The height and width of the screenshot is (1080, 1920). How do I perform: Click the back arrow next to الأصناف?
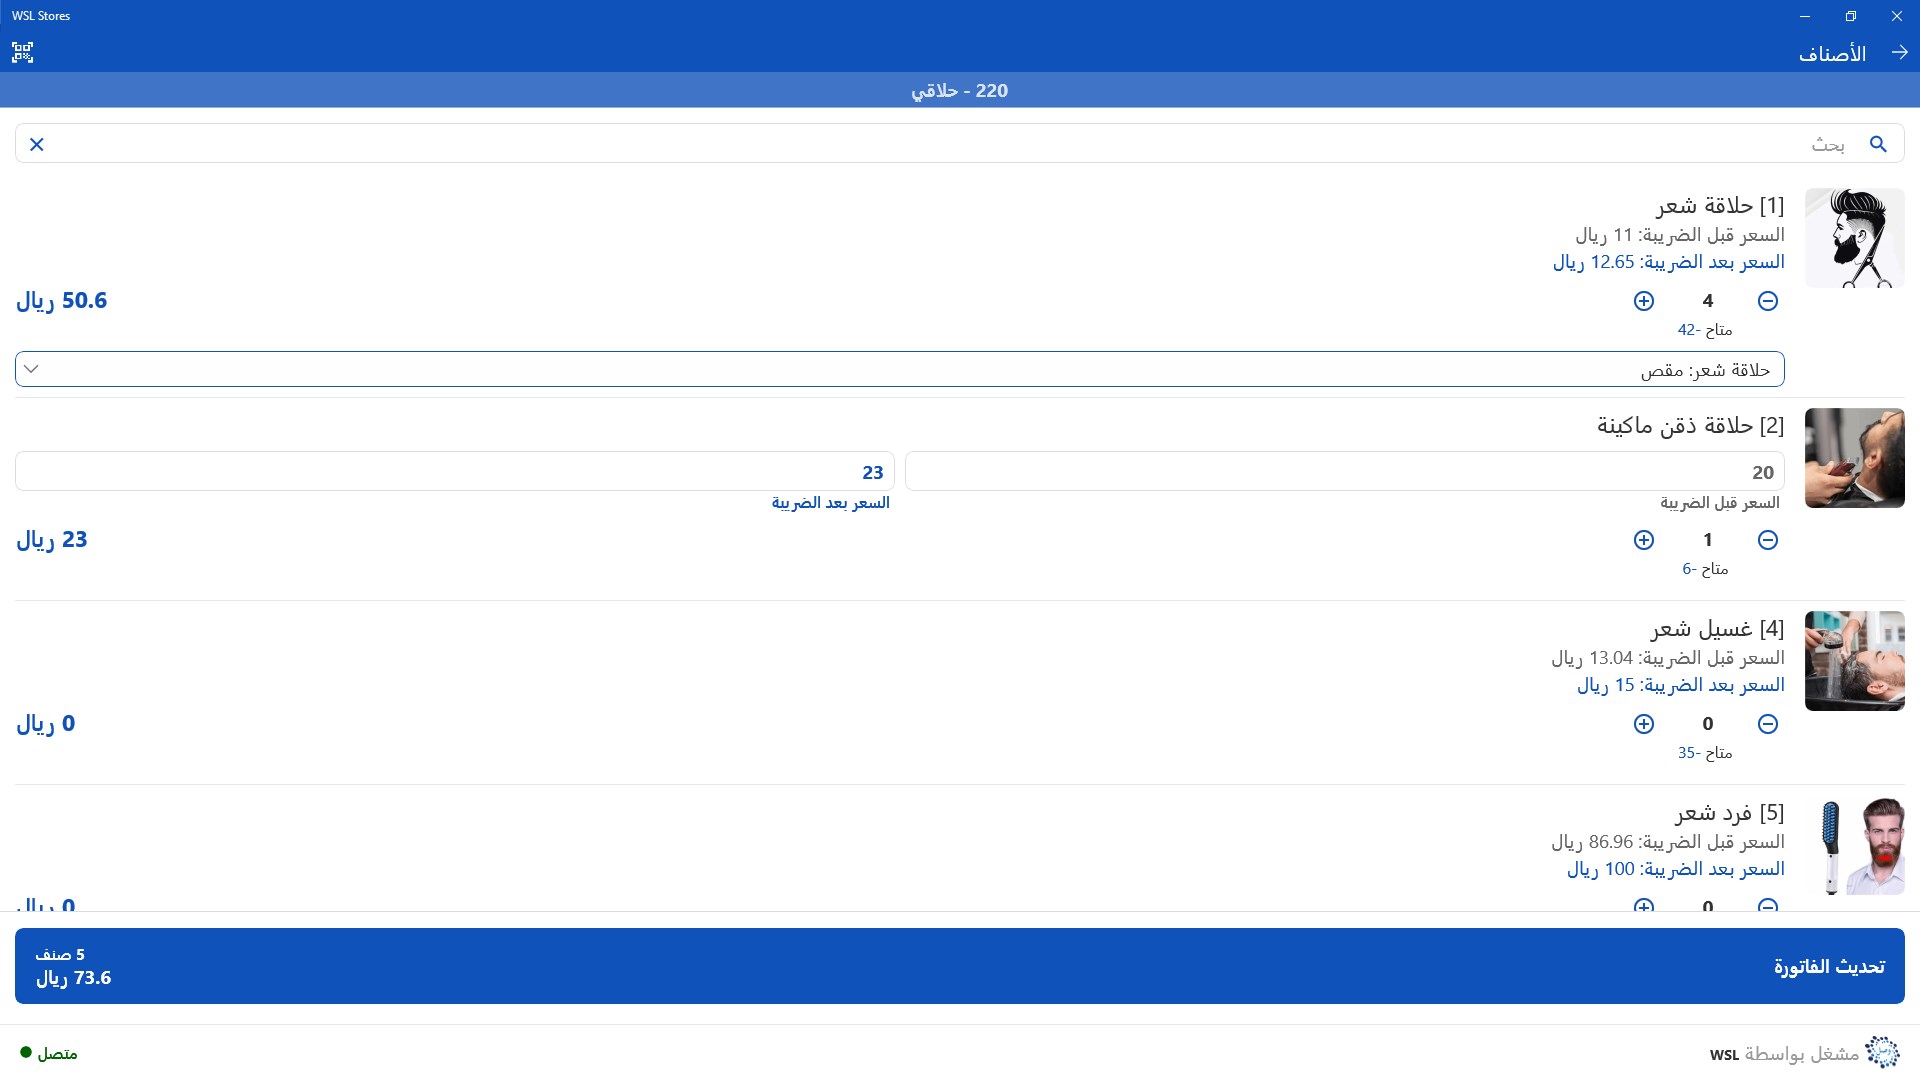click(x=1899, y=53)
